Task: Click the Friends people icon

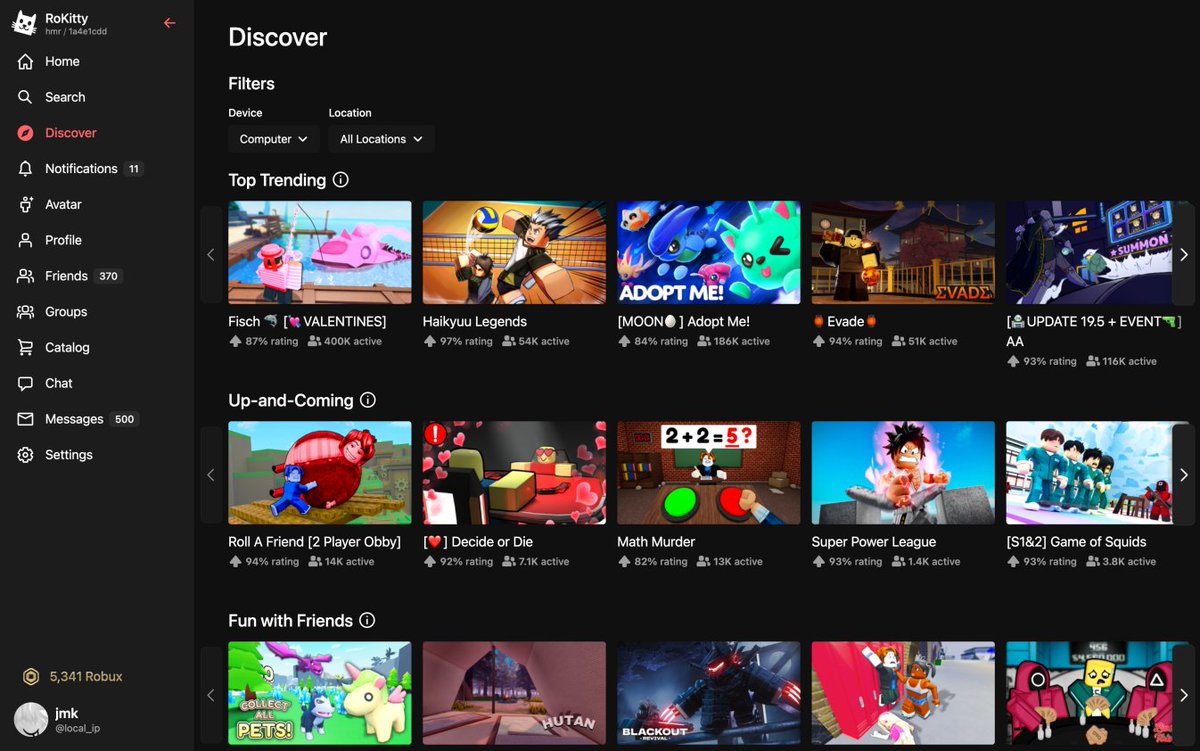Action: pyautogui.click(x=26, y=276)
